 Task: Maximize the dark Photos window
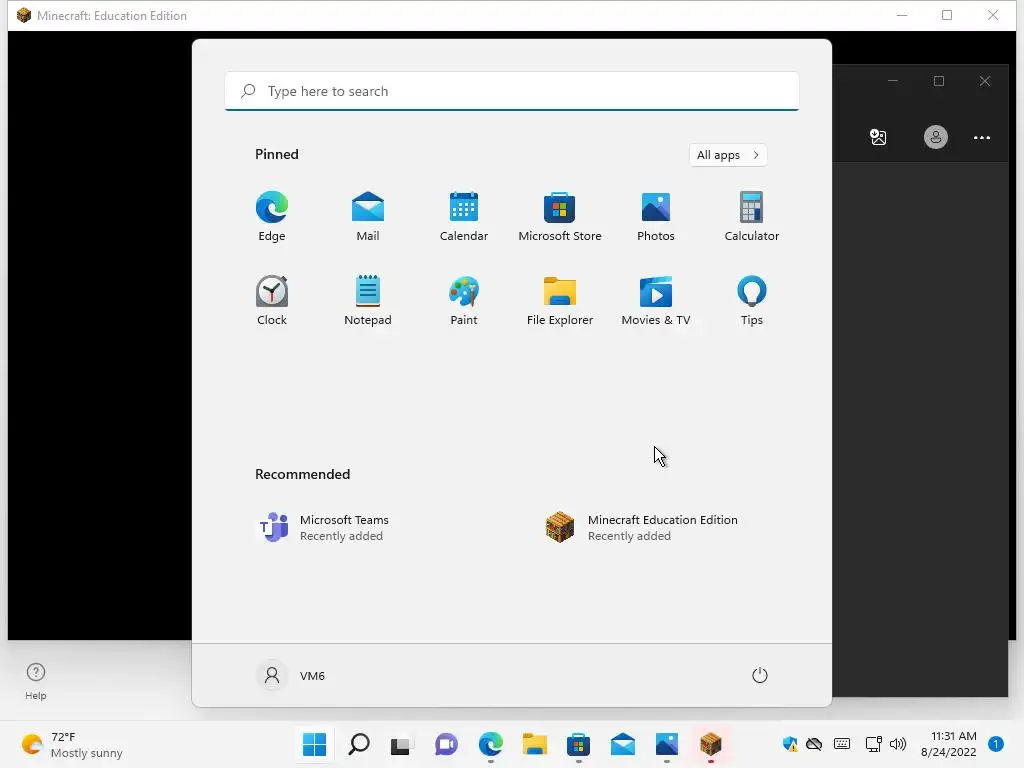tap(939, 81)
